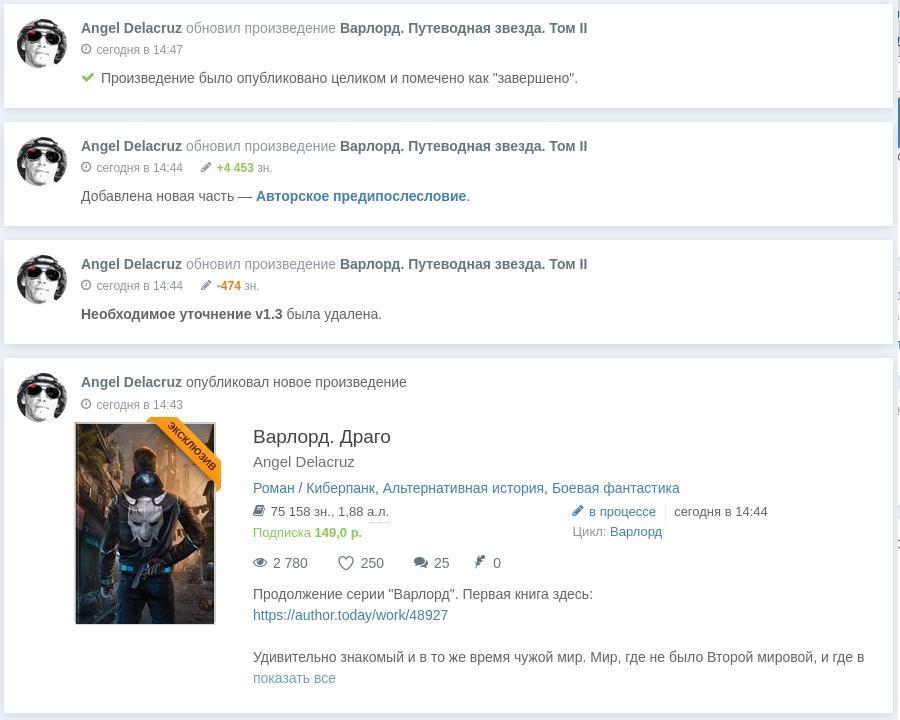Click the eye views icon showing 2 780
Screen dimensions: 900x720
click(260, 563)
